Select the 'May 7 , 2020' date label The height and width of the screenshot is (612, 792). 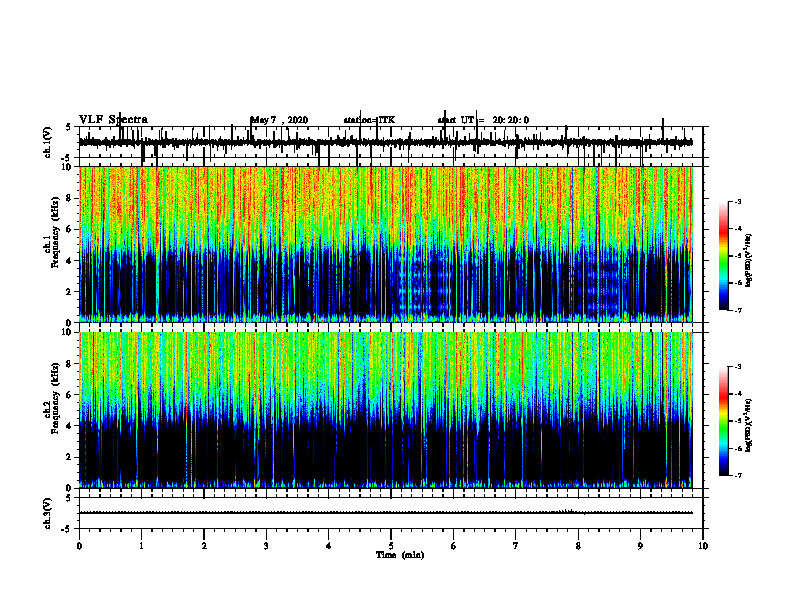point(279,120)
